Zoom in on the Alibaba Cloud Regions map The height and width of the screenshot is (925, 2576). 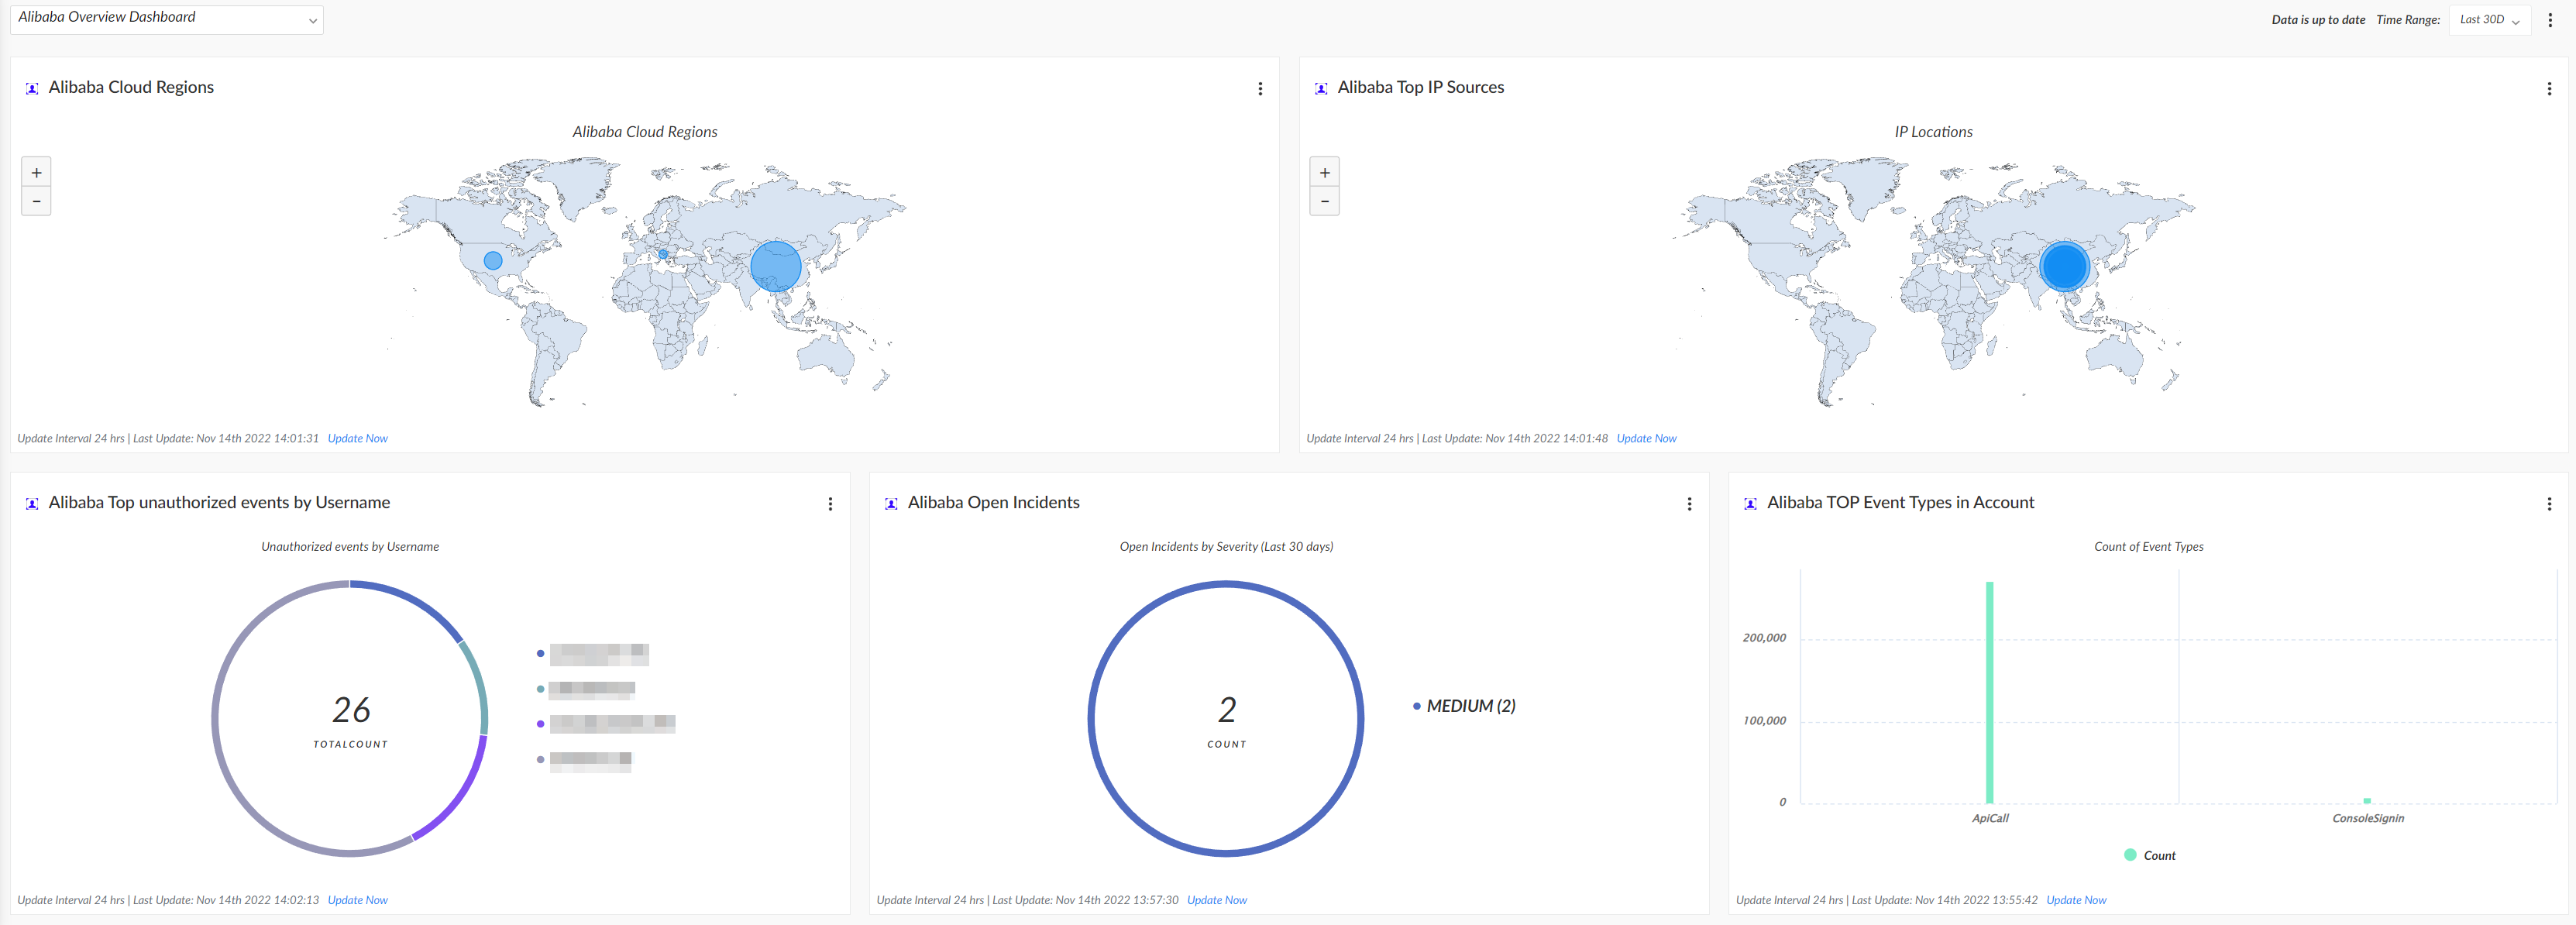36,172
